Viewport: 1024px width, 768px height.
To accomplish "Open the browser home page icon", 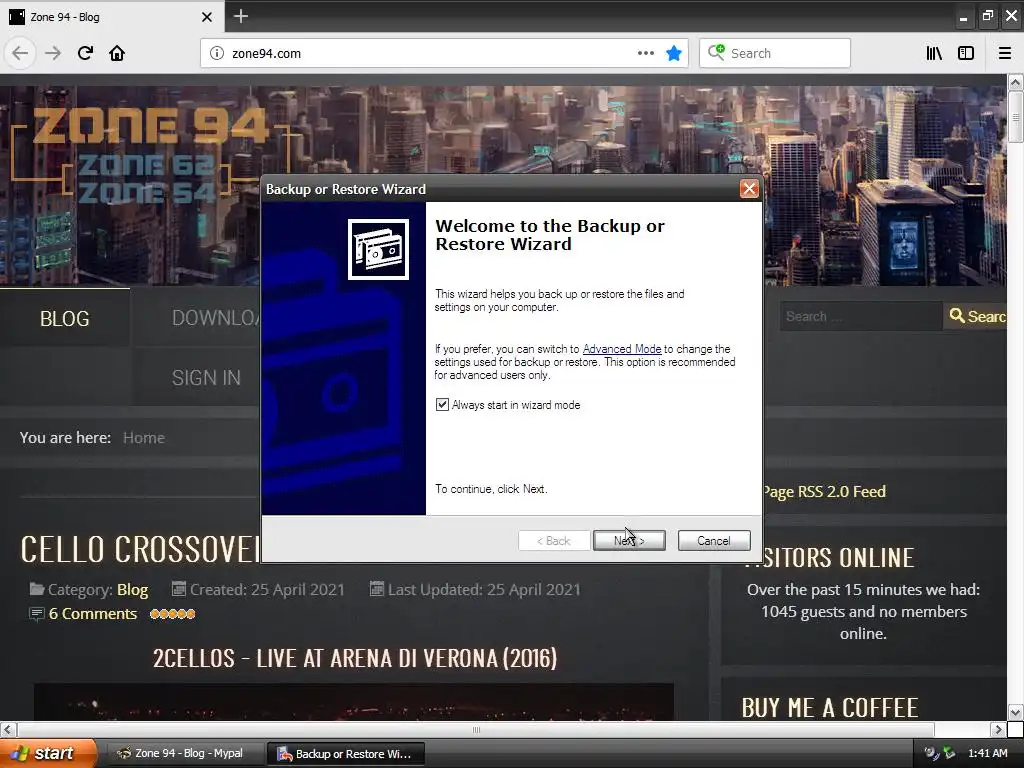I will (117, 53).
